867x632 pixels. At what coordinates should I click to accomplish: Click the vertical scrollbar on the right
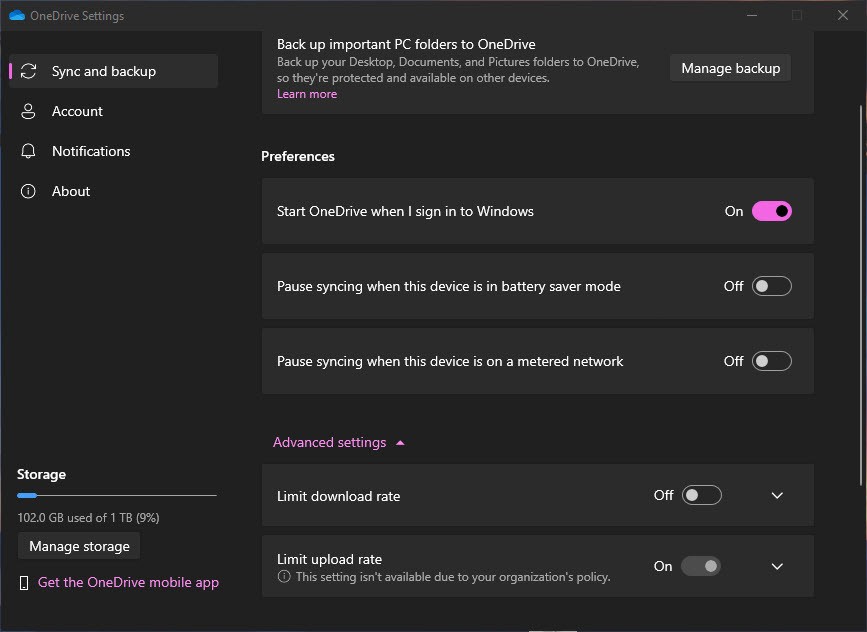tap(858, 300)
